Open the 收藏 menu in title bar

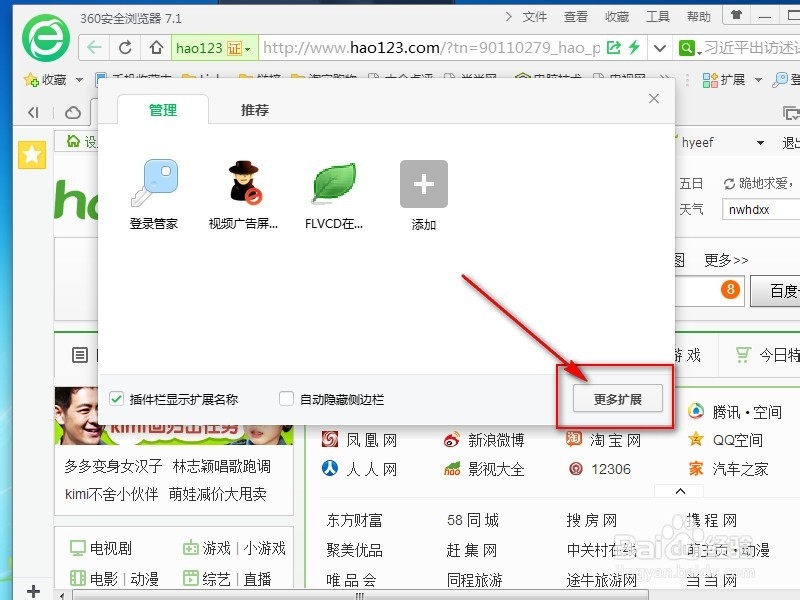(617, 17)
